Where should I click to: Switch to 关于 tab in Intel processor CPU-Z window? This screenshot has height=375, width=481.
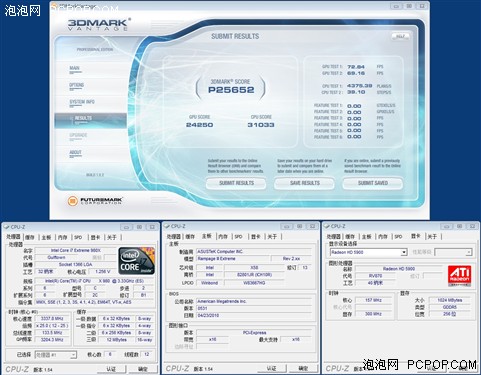(x=112, y=237)
